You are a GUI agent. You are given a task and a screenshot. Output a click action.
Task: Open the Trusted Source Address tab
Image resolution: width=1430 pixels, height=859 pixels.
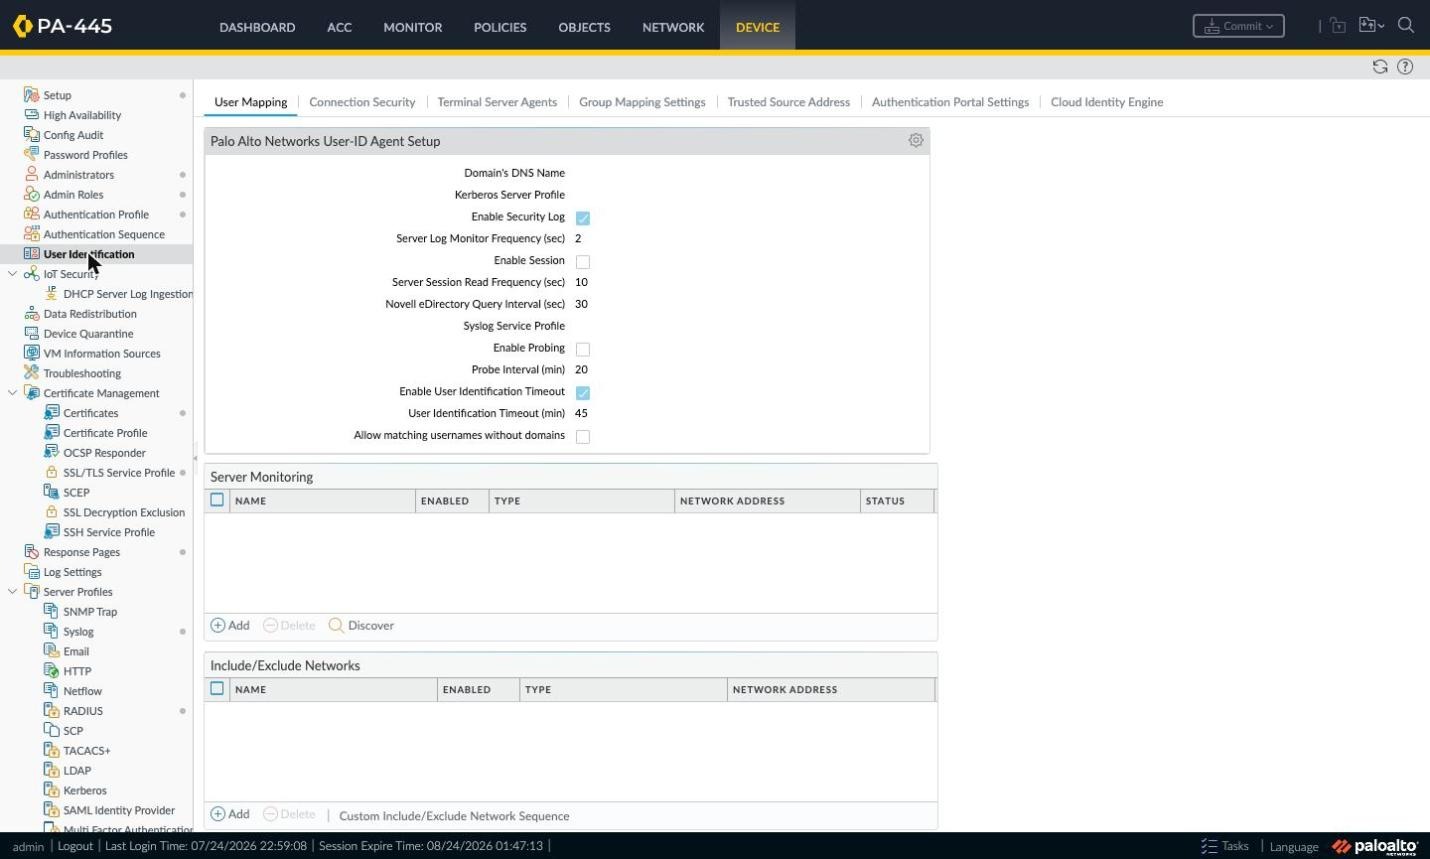pyautogui.click(x=788, y=102)
